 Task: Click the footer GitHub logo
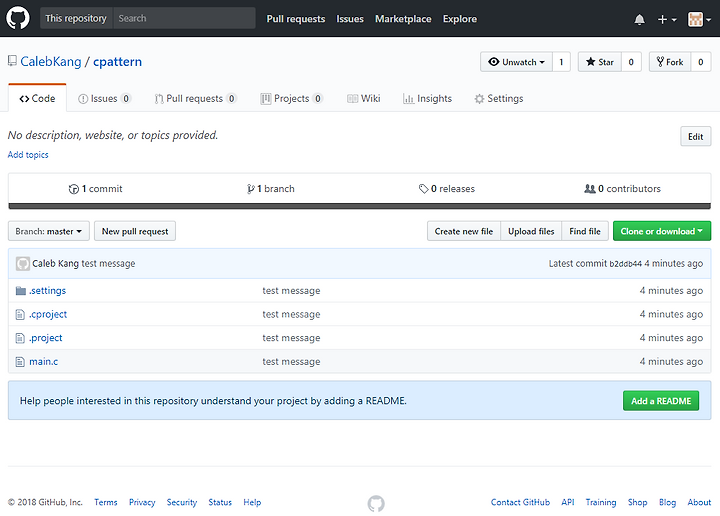(x=376, y=503)
